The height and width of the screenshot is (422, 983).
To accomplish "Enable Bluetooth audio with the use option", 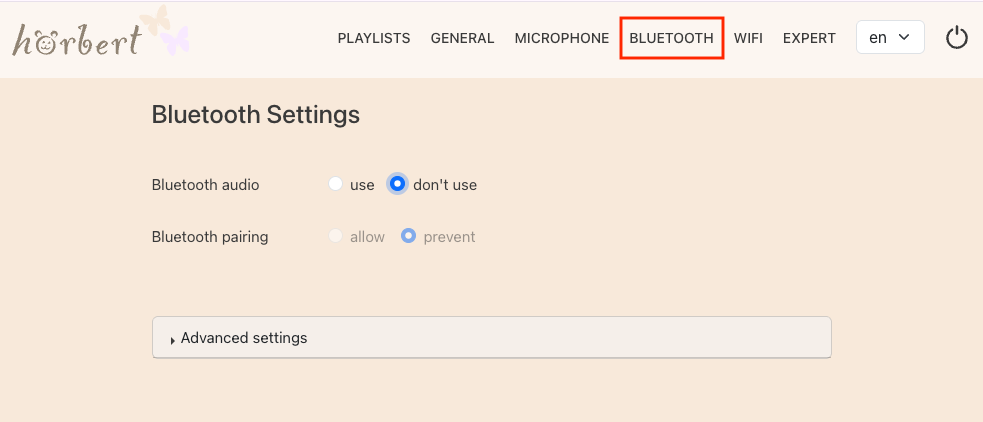I will 336,184.
